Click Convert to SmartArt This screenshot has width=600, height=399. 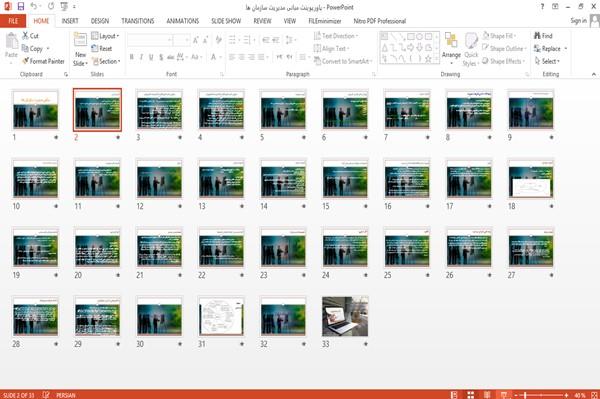click(343, 61)
